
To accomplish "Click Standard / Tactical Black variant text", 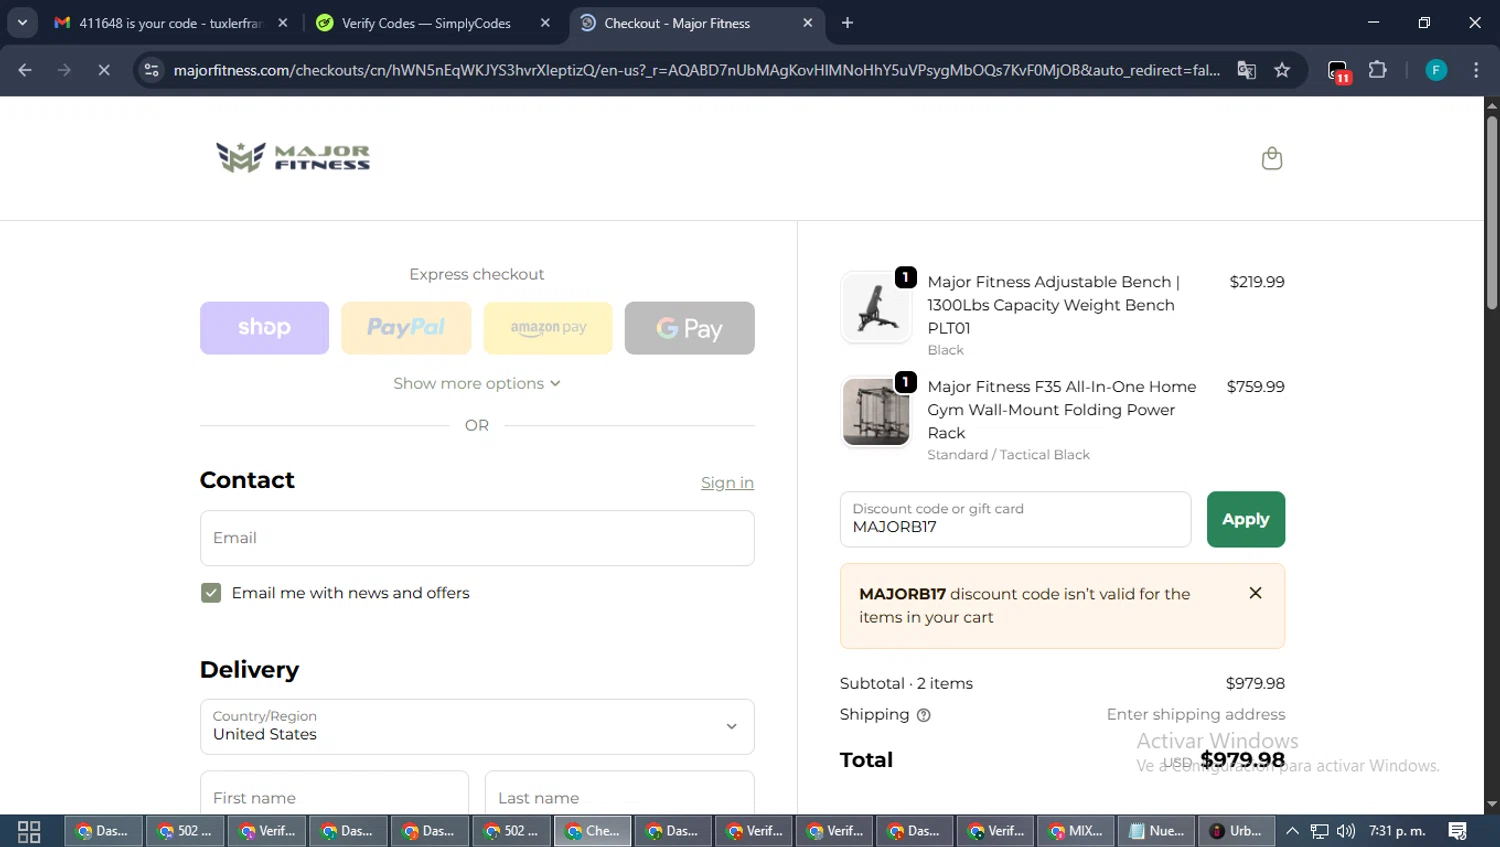I will [1008, 454].
